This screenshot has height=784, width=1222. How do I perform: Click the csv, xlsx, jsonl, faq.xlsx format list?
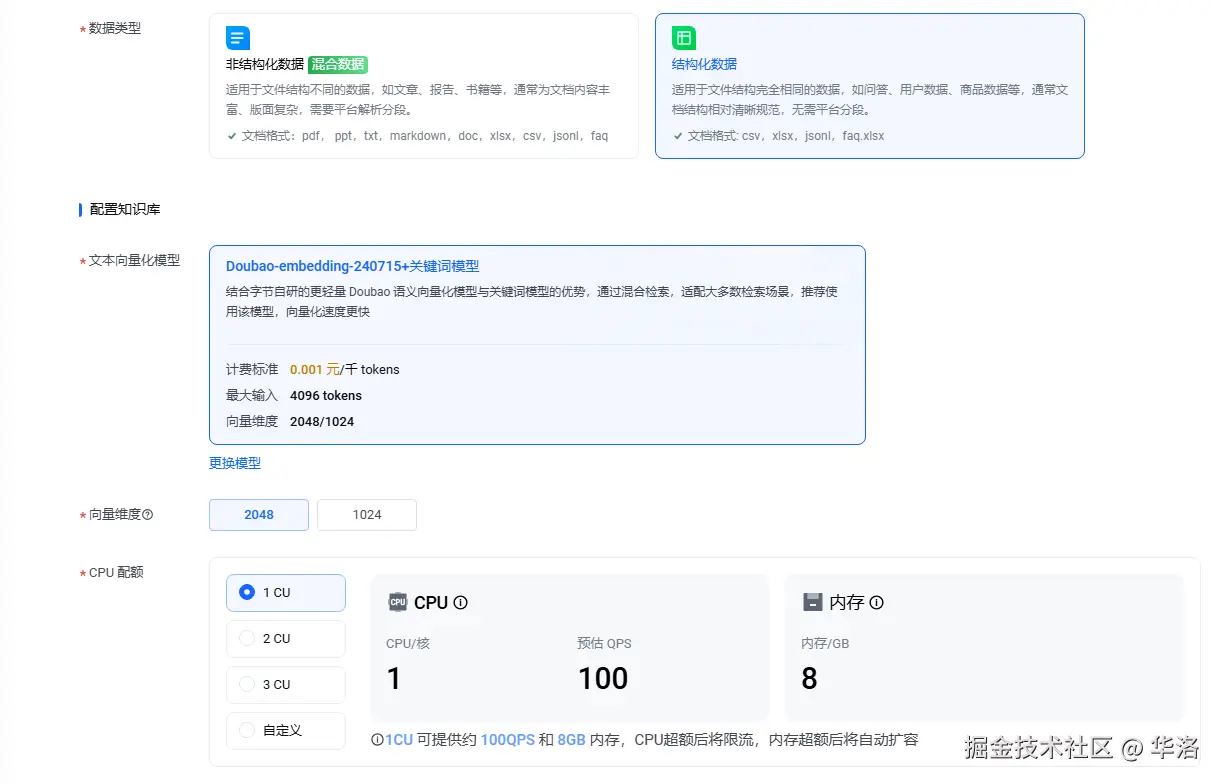[813, 136]
